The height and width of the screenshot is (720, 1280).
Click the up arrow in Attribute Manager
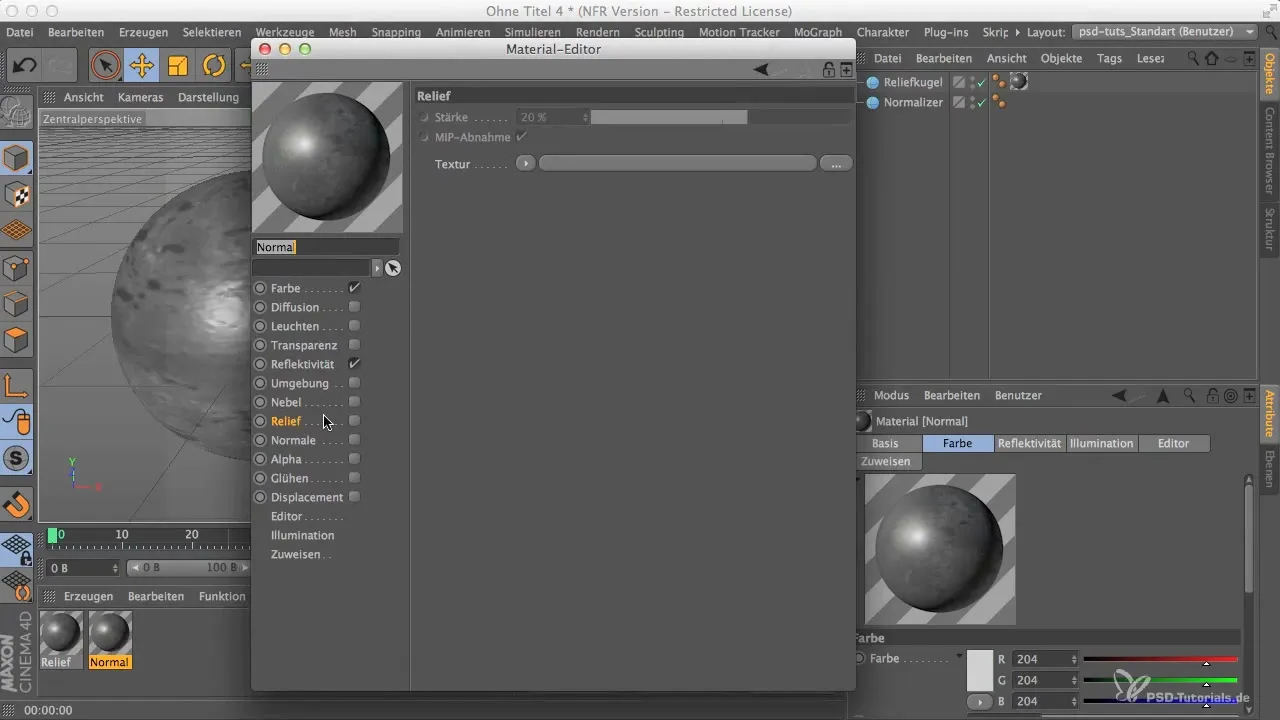pos(1163,395)
